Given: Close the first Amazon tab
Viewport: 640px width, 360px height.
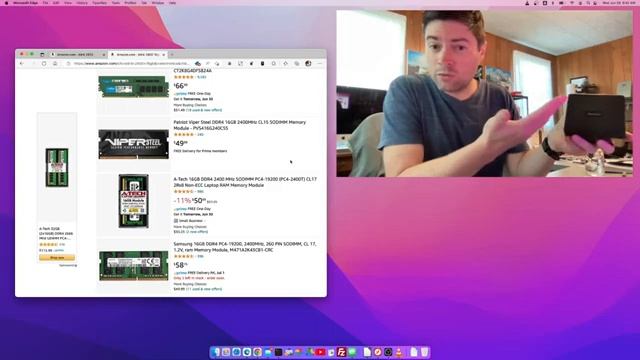Looking at the screenshot, I should pyautogui.click(x=104, y=54).
